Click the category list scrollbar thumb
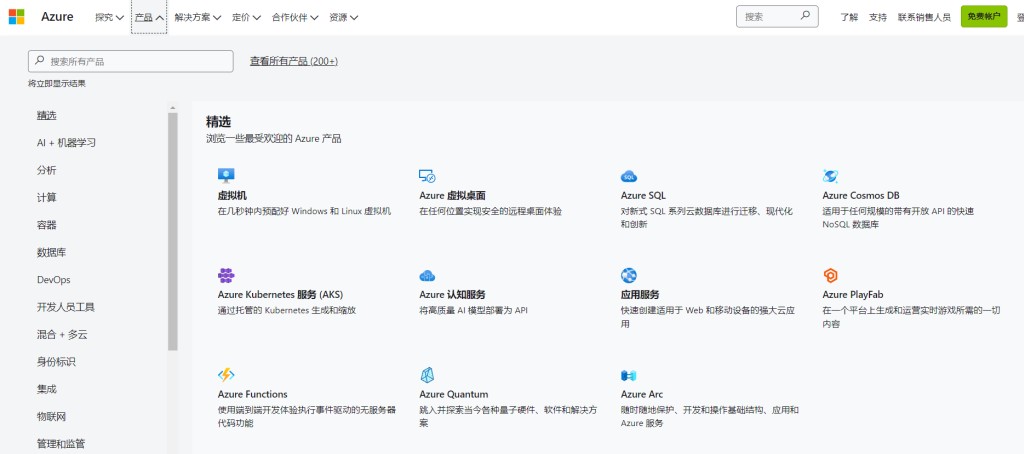Screen dimensions: 1024x454 click(x=172, y=231)
